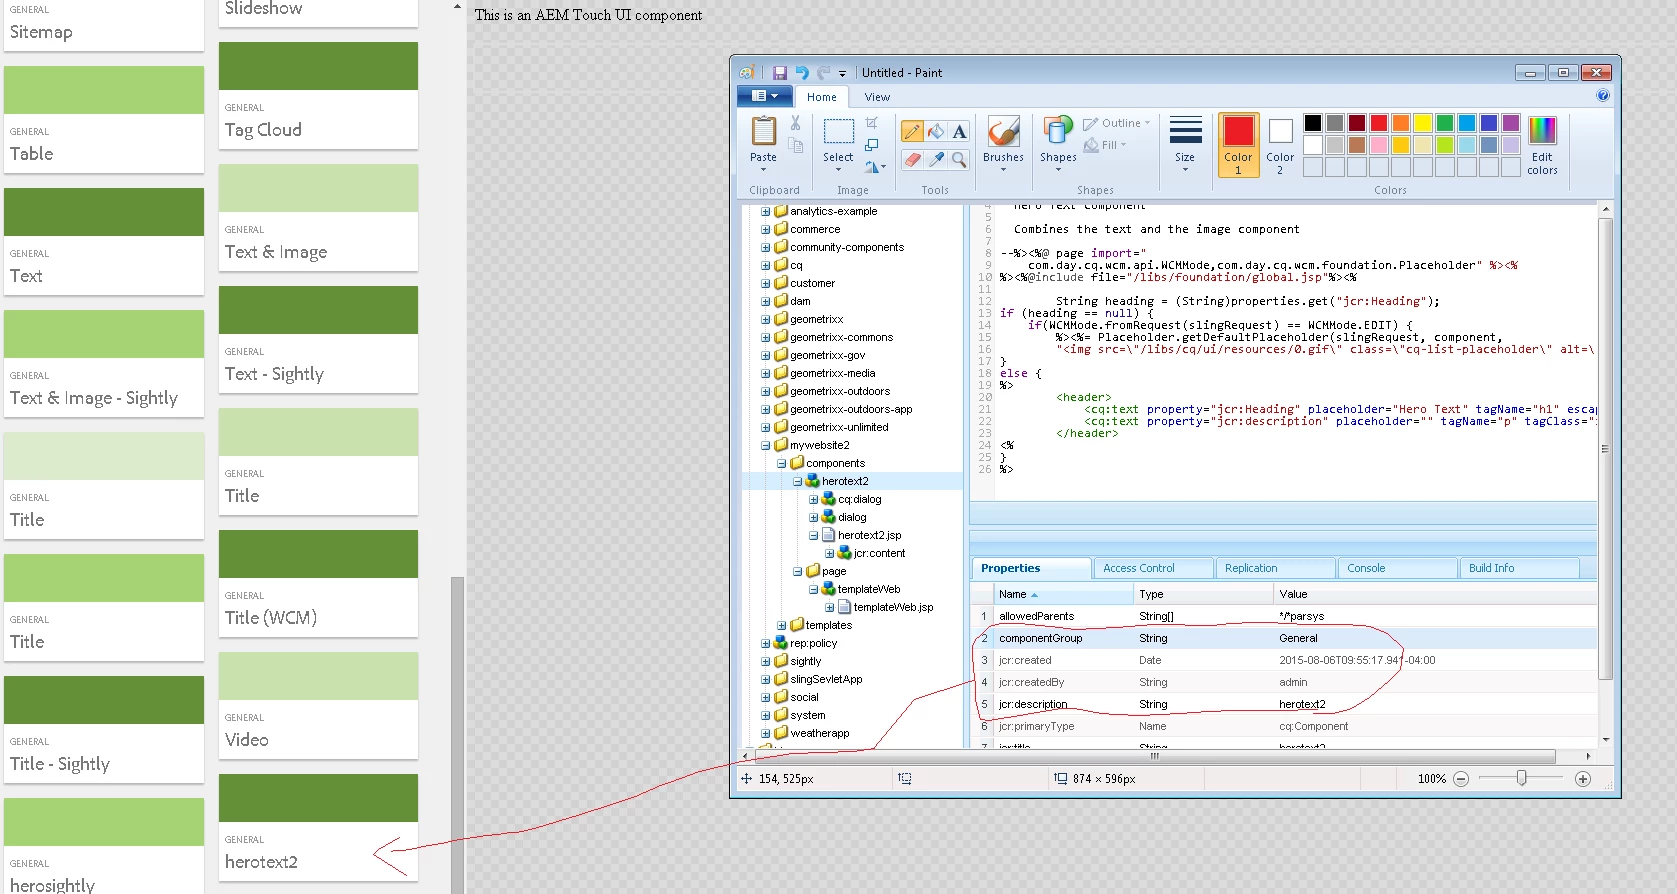This screenshot has height=894, width=1677.
Task: Open the shape Fill dropdown
Action: [1106, 145]
